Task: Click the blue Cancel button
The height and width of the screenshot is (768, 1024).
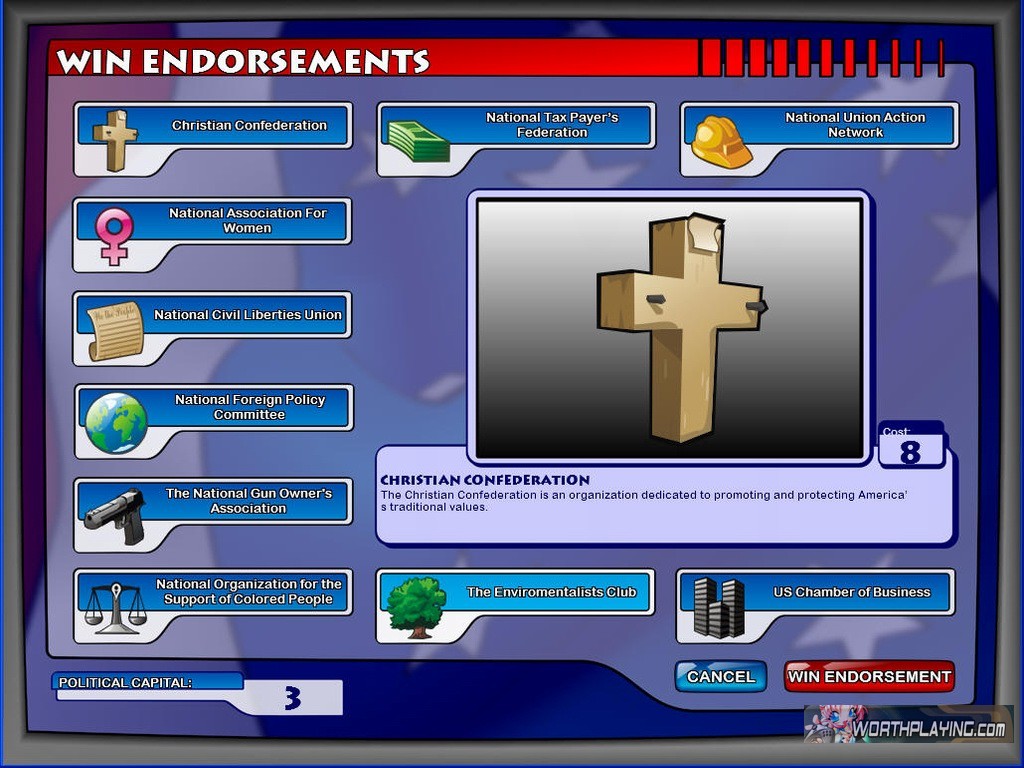Action: [720, 677]
